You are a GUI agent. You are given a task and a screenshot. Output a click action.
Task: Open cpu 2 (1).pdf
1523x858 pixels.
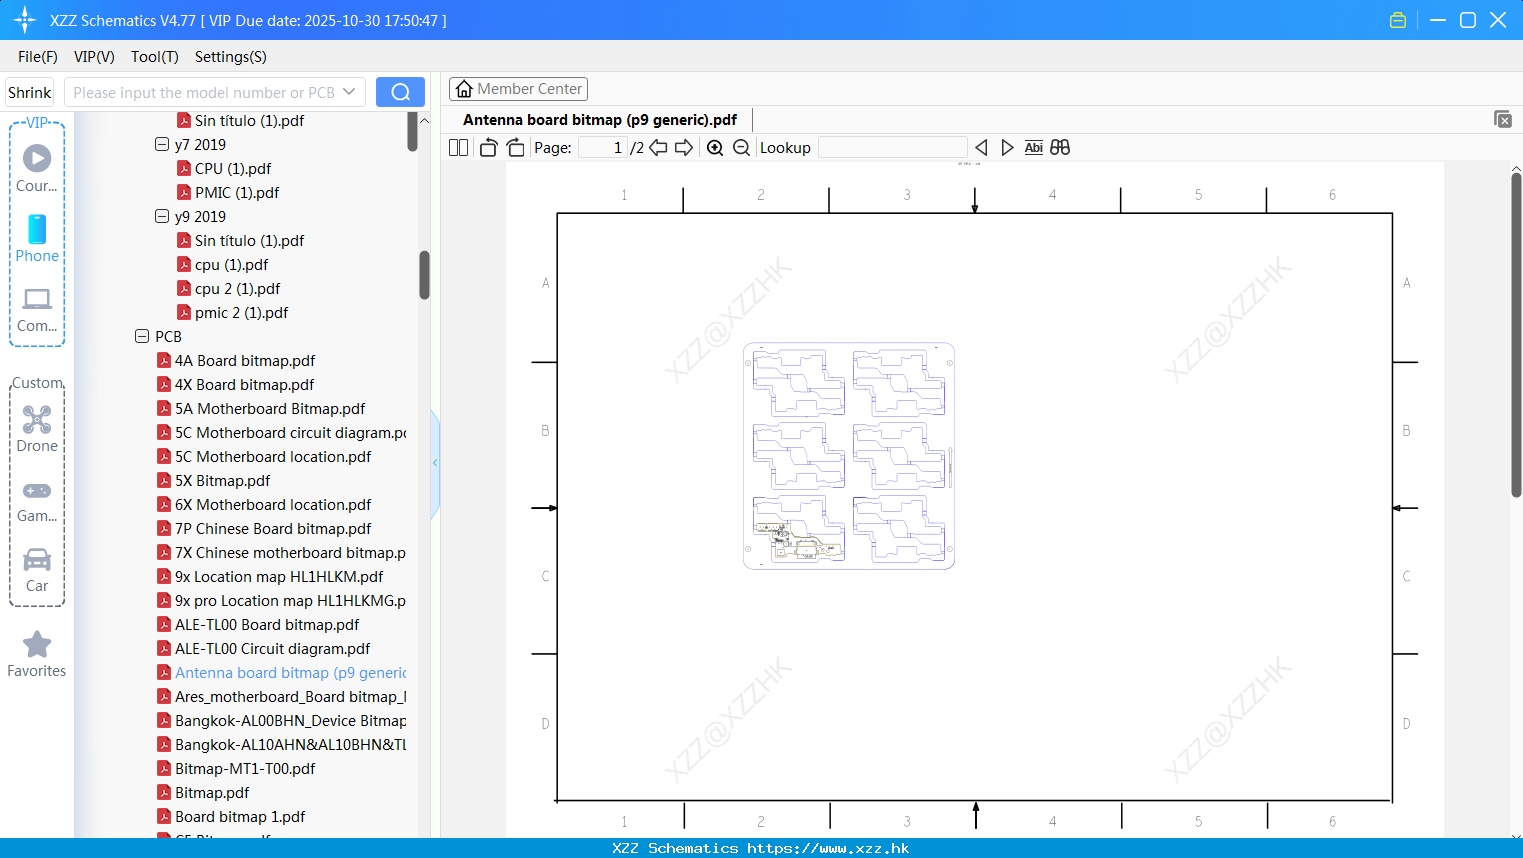(x=237, y=288)
